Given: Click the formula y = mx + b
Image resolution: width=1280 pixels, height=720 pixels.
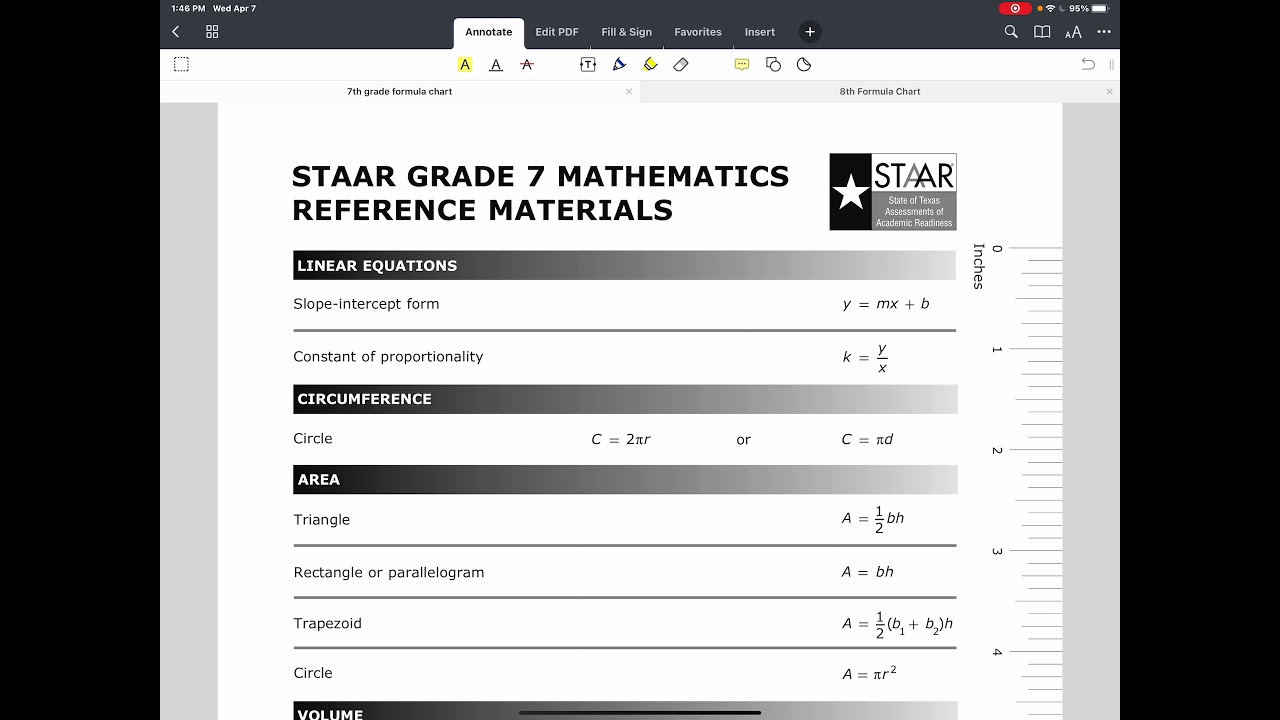Looking at the screenshot, I should pos(886,304).
